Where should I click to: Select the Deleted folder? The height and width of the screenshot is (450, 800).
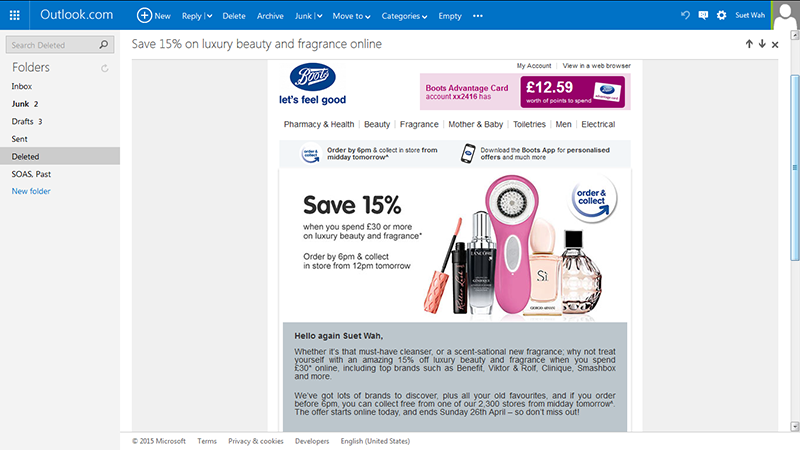[x=60, y=156]
